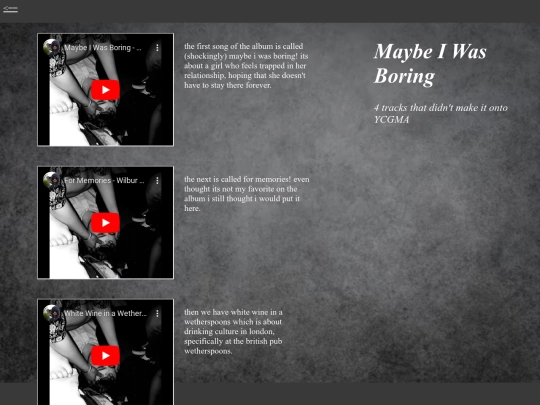Open the 'White Wine in a Wether...' video title
This screenshot has height=405, width=540.
105,313
